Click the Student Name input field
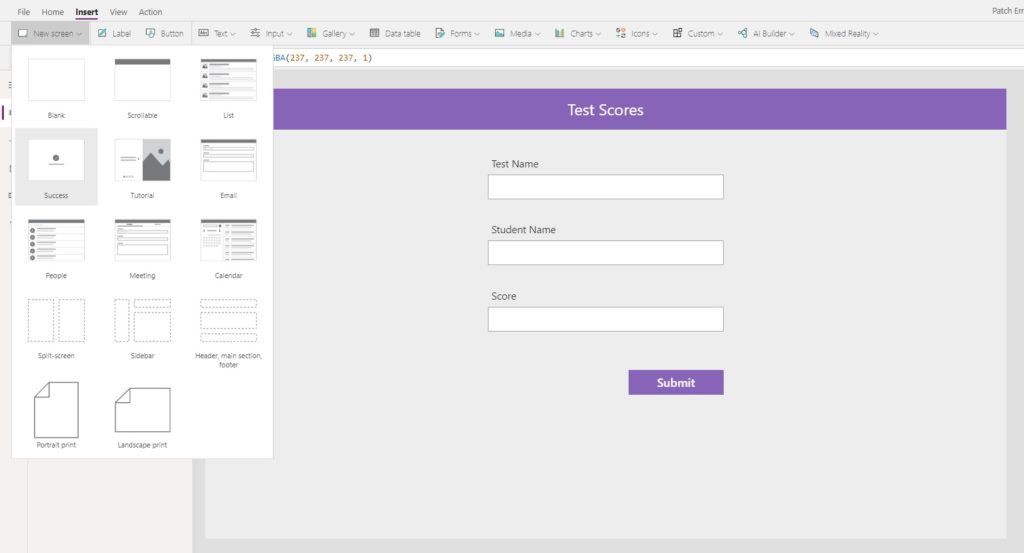 tap(605, 253)
